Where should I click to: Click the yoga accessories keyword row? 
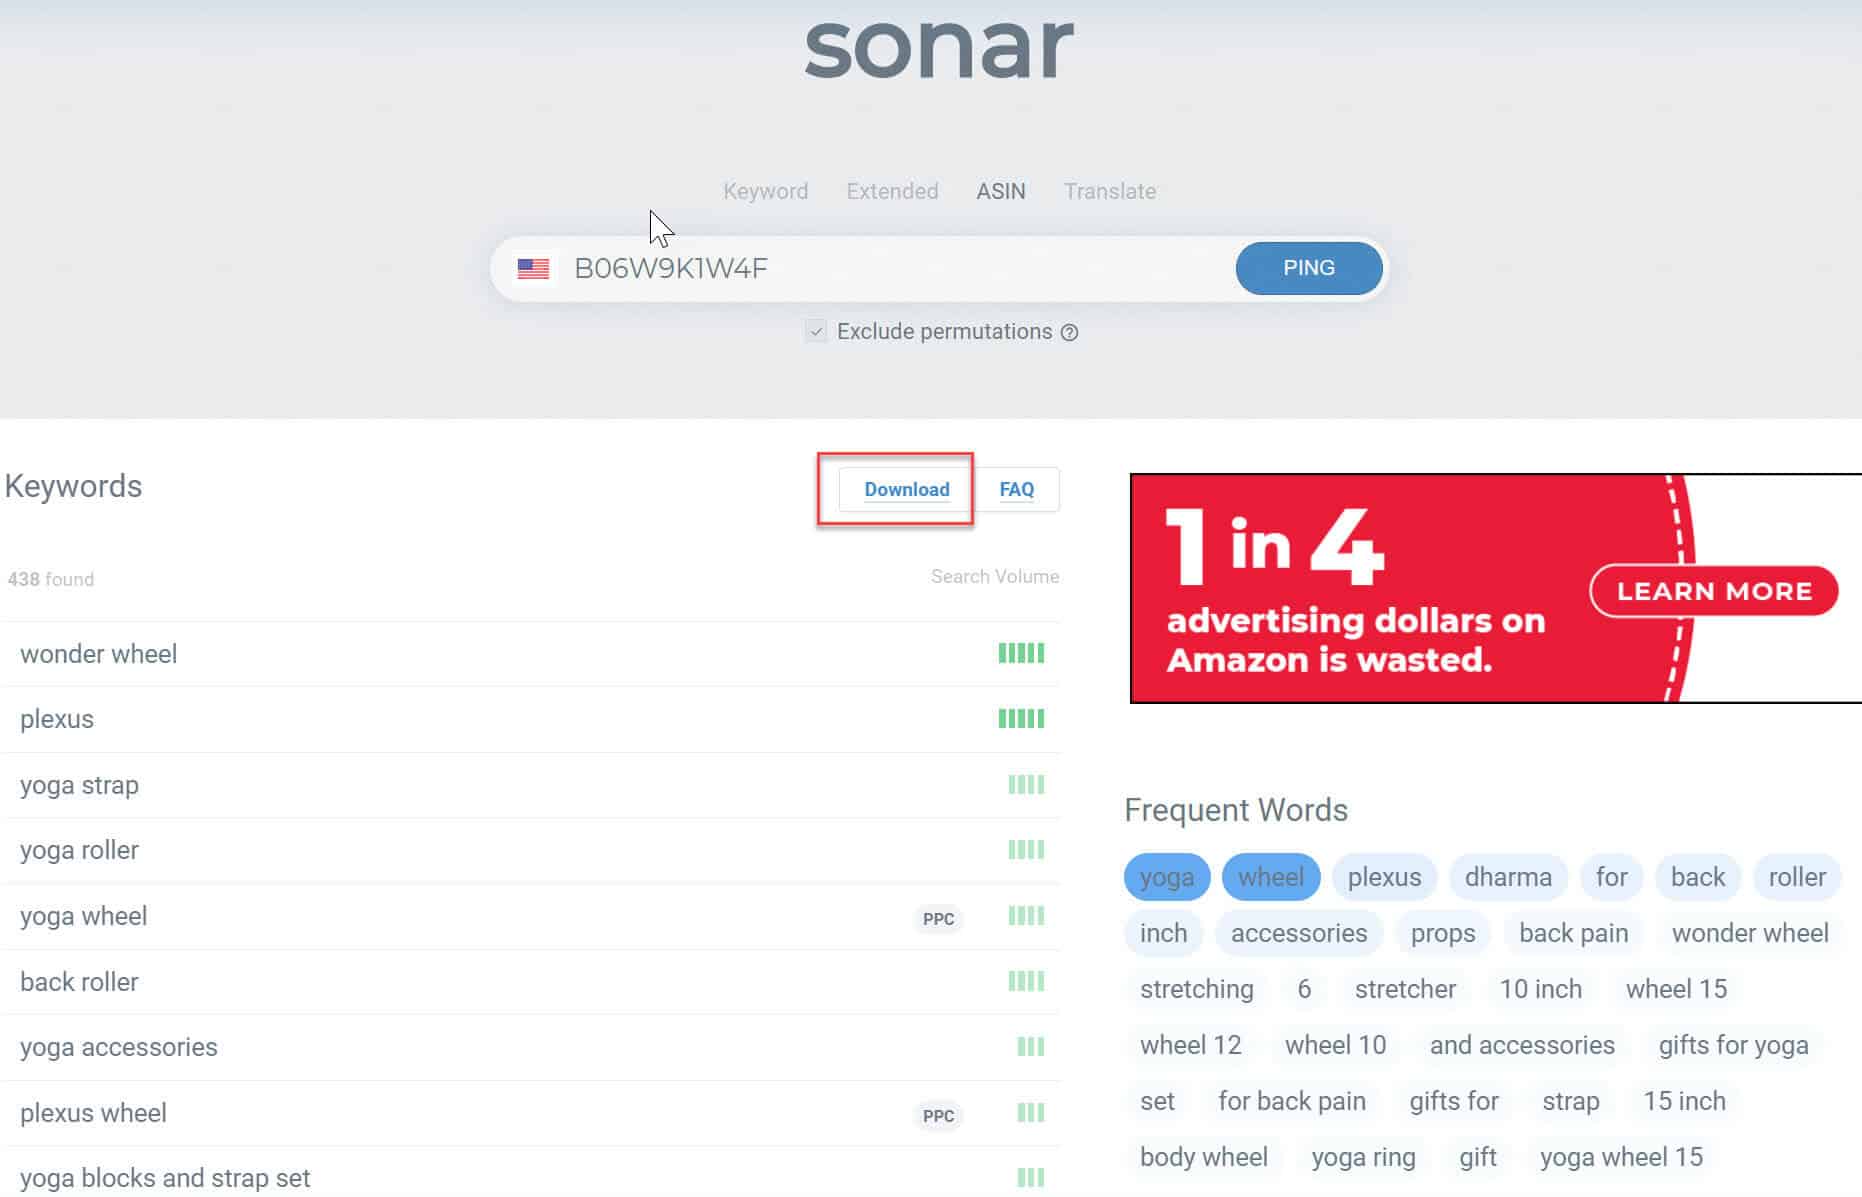pyautogui.click(x=119, y=1047)
